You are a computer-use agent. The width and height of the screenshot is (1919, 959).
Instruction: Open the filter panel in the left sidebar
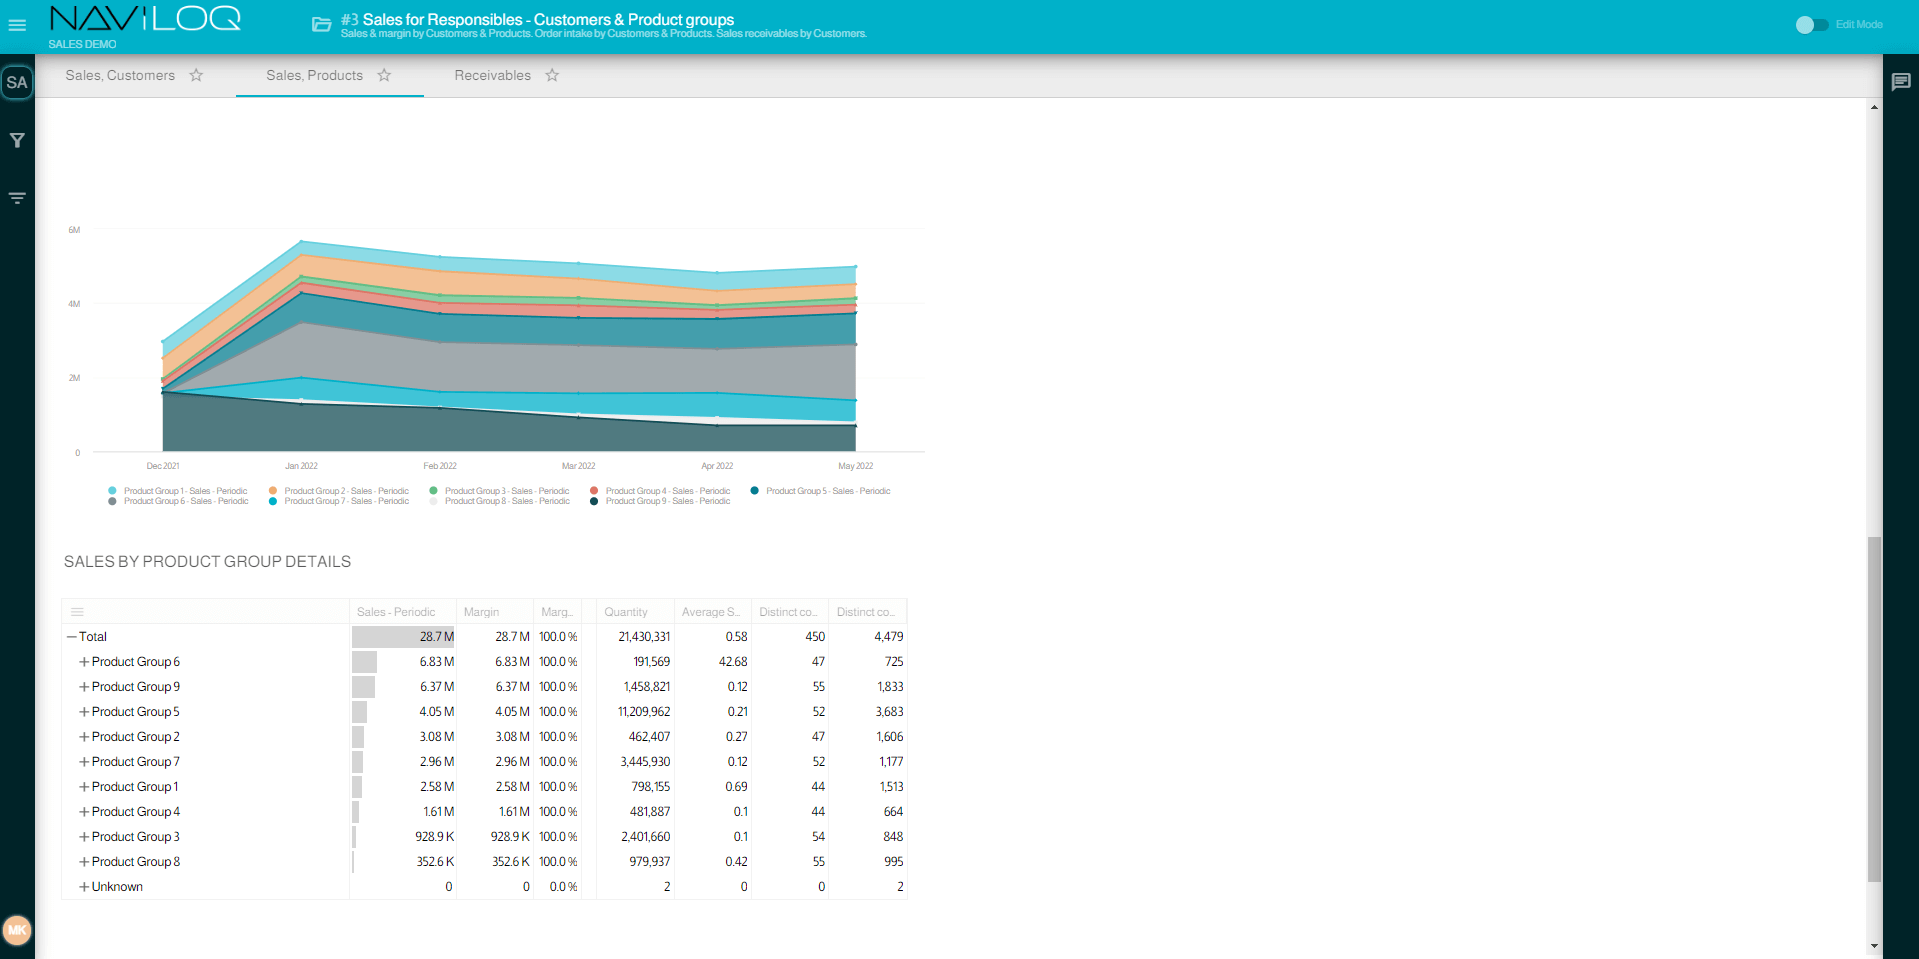[17, 140]
